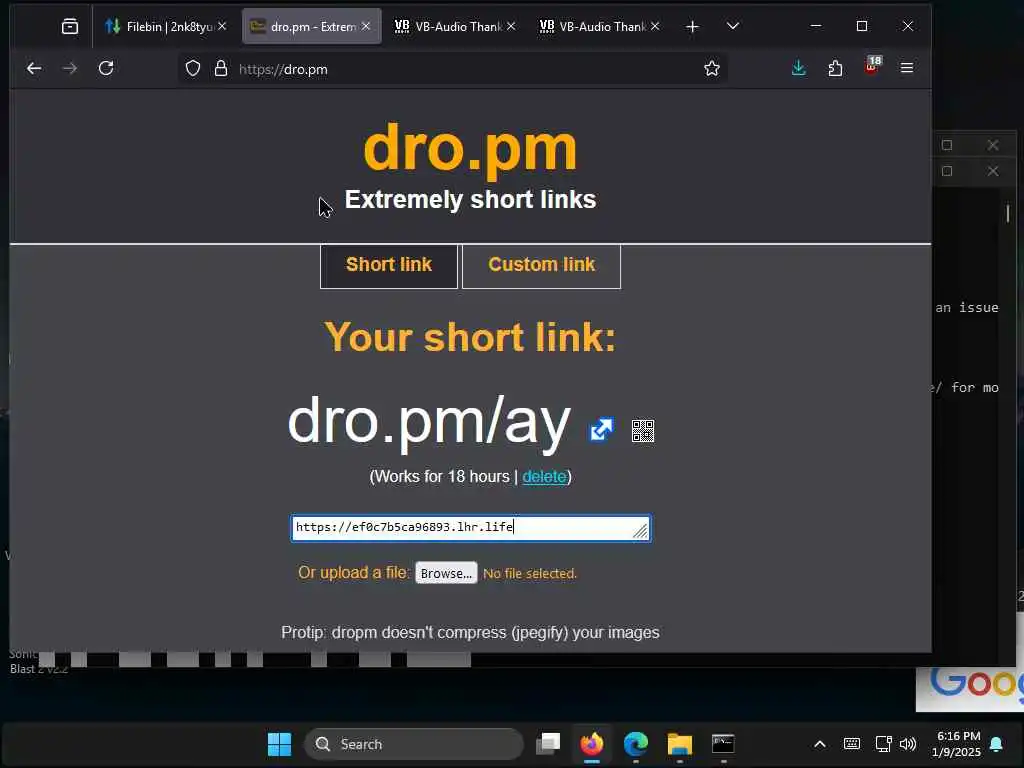
Task: Open Task View on taskbar
Action: pos(548,744)
